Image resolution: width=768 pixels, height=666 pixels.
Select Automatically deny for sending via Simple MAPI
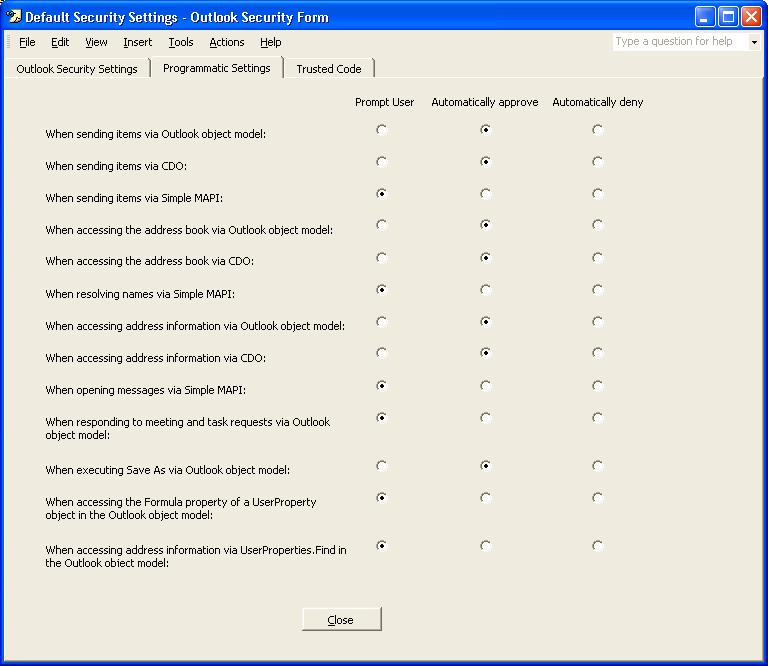pyautogui.click(x=597, y=194)
